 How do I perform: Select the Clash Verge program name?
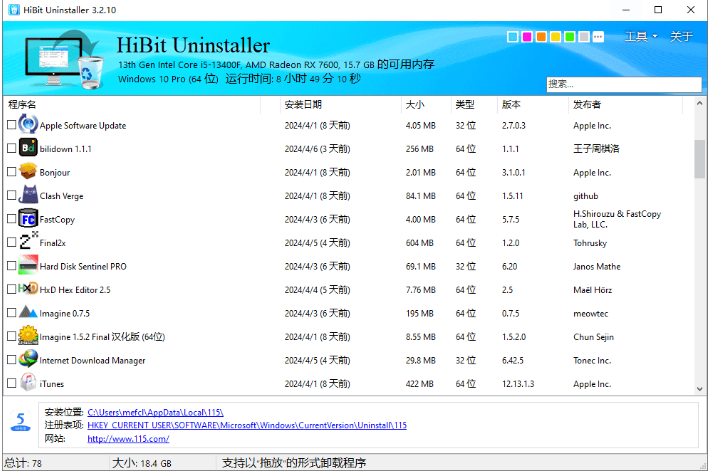[62, 196]
